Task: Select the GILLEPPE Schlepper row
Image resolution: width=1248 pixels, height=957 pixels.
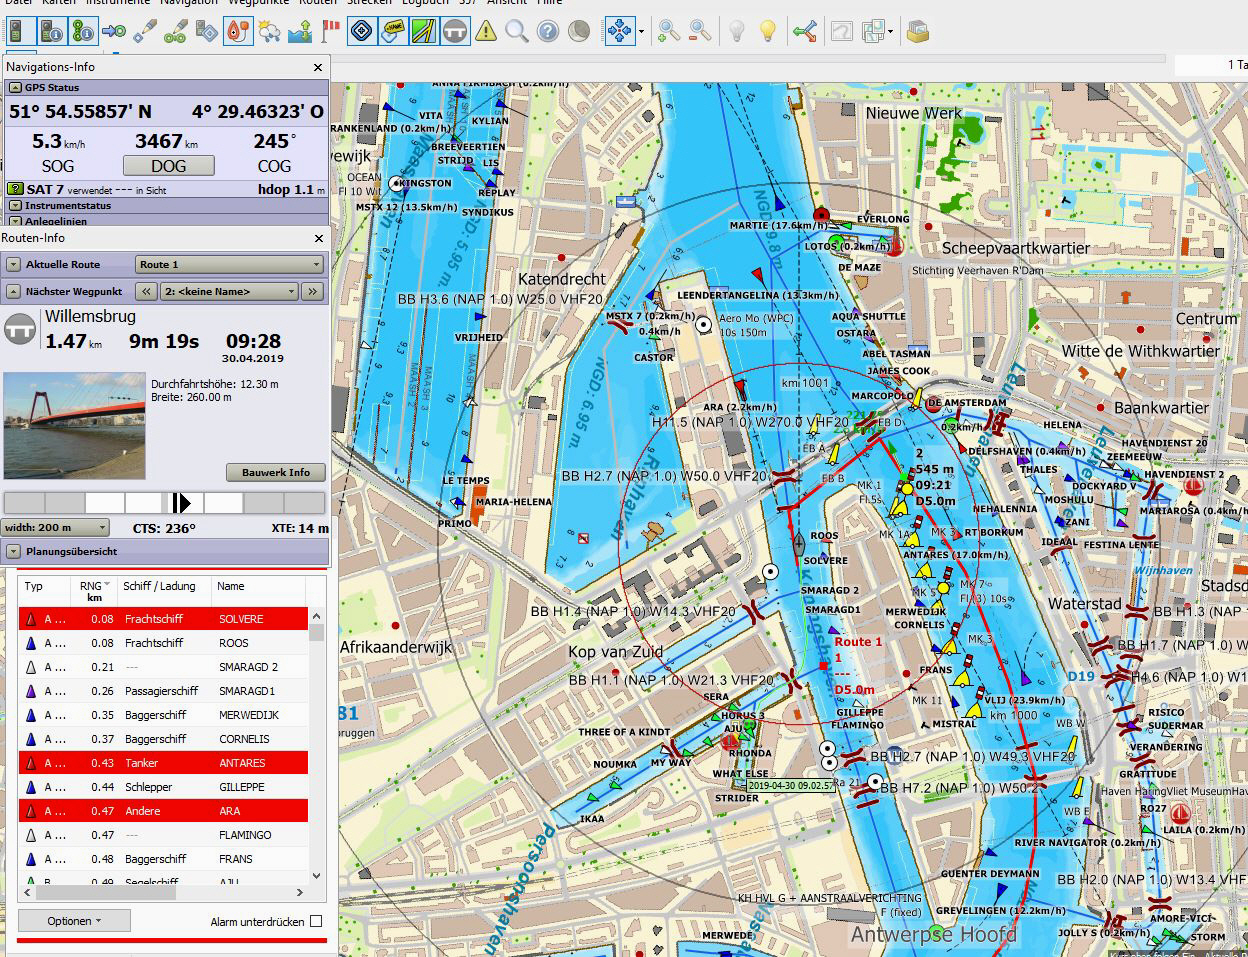Action: (x=163, y=787)
